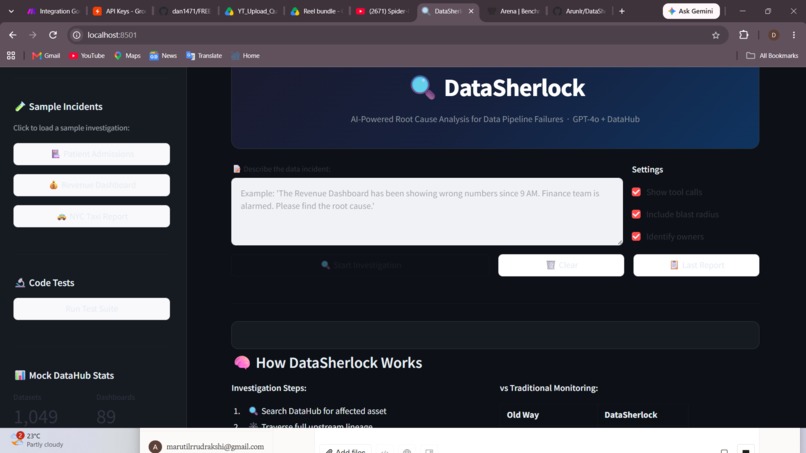Reload the current page

click(52, 35)
